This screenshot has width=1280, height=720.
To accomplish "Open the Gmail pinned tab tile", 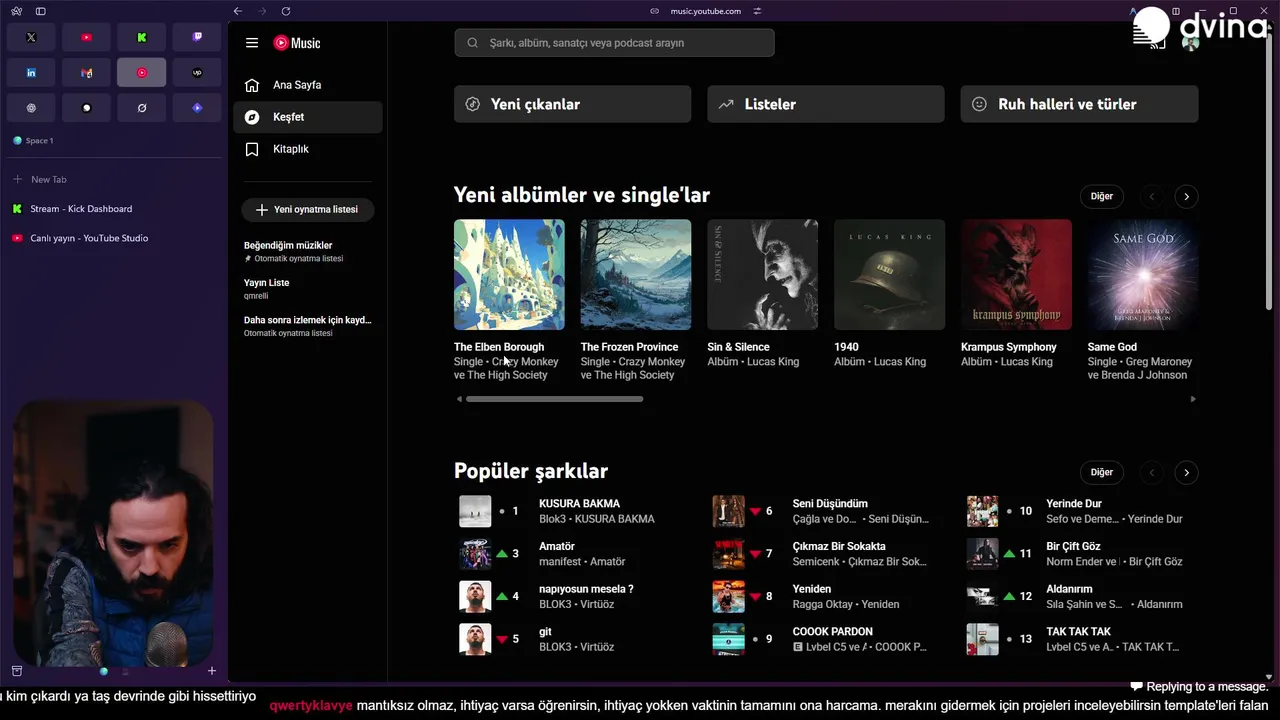I will 86,72.
